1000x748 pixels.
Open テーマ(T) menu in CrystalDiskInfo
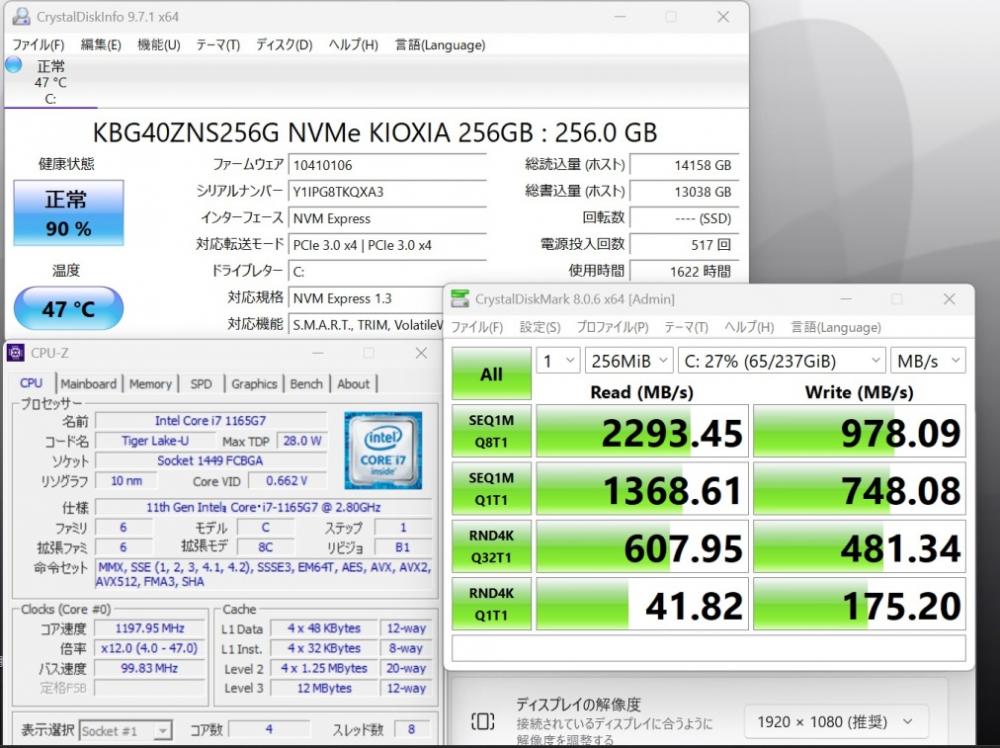click(217, 45)
